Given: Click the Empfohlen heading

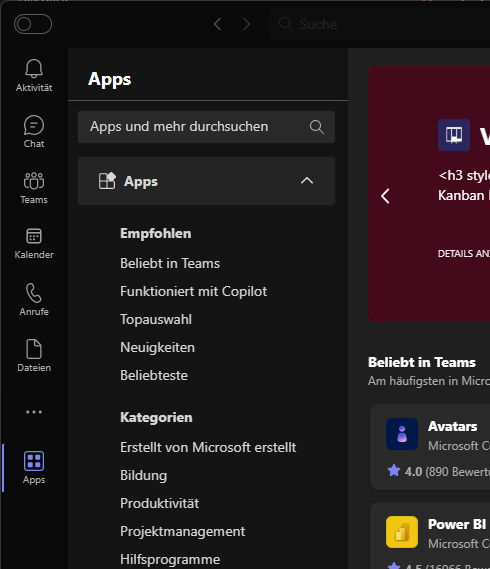Looking at the screenshot, I should click(155, 233).
